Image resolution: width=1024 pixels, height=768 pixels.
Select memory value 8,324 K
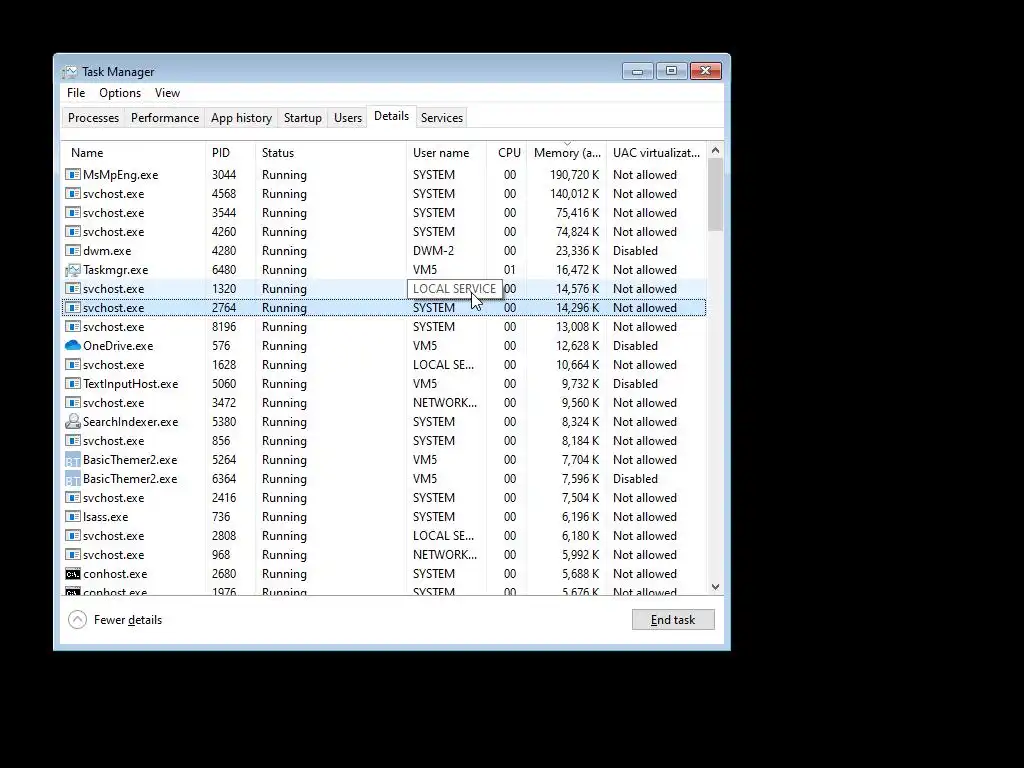581,422
